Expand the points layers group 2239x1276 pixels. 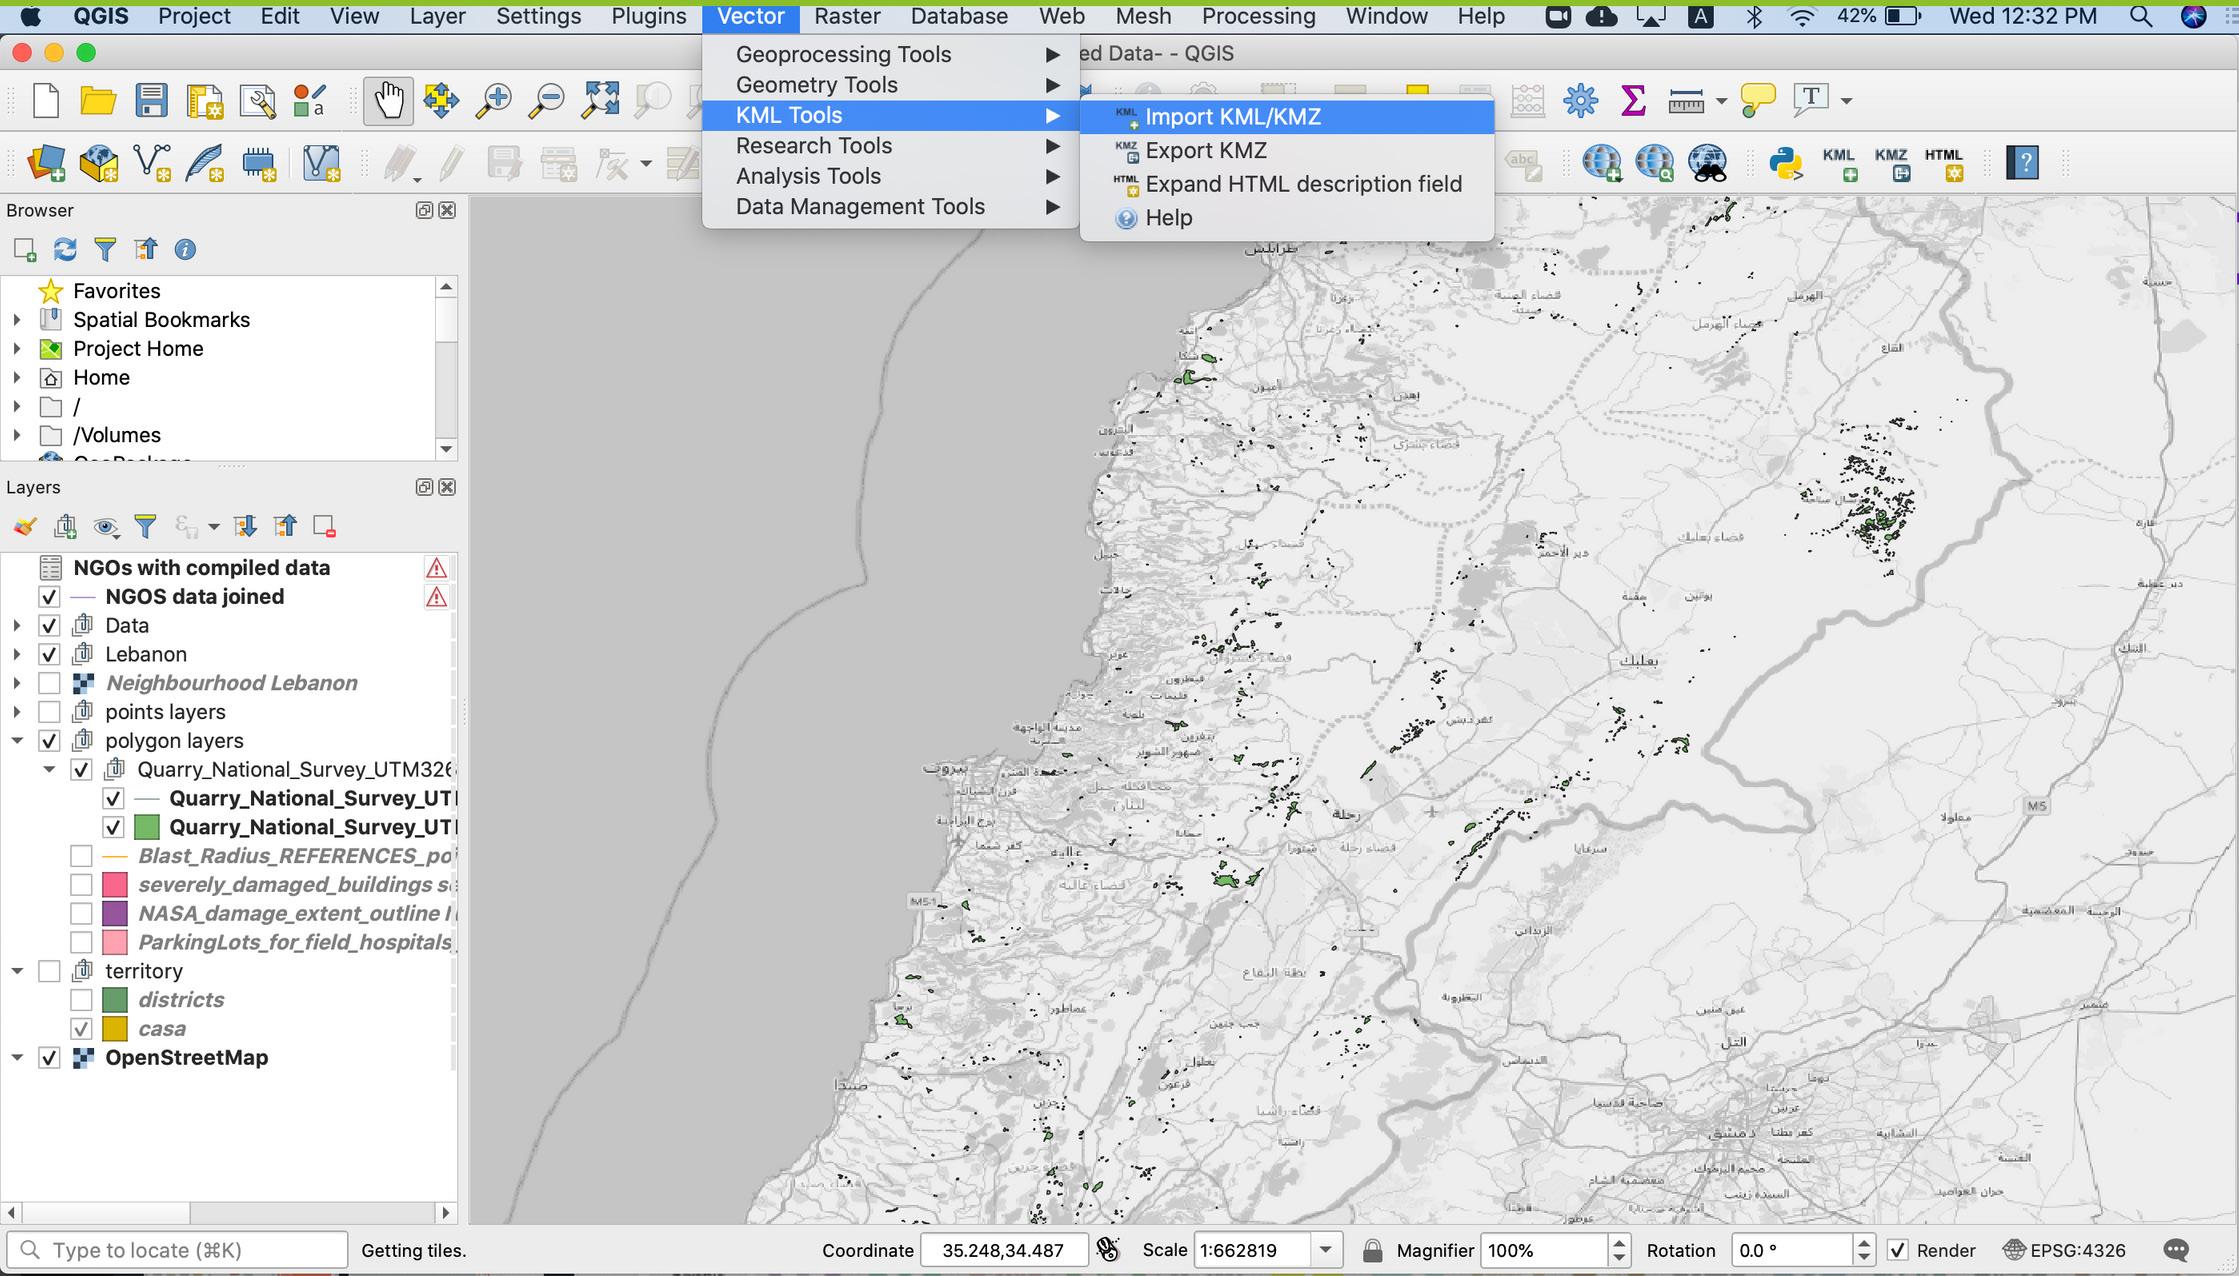[x=17, y=712]
